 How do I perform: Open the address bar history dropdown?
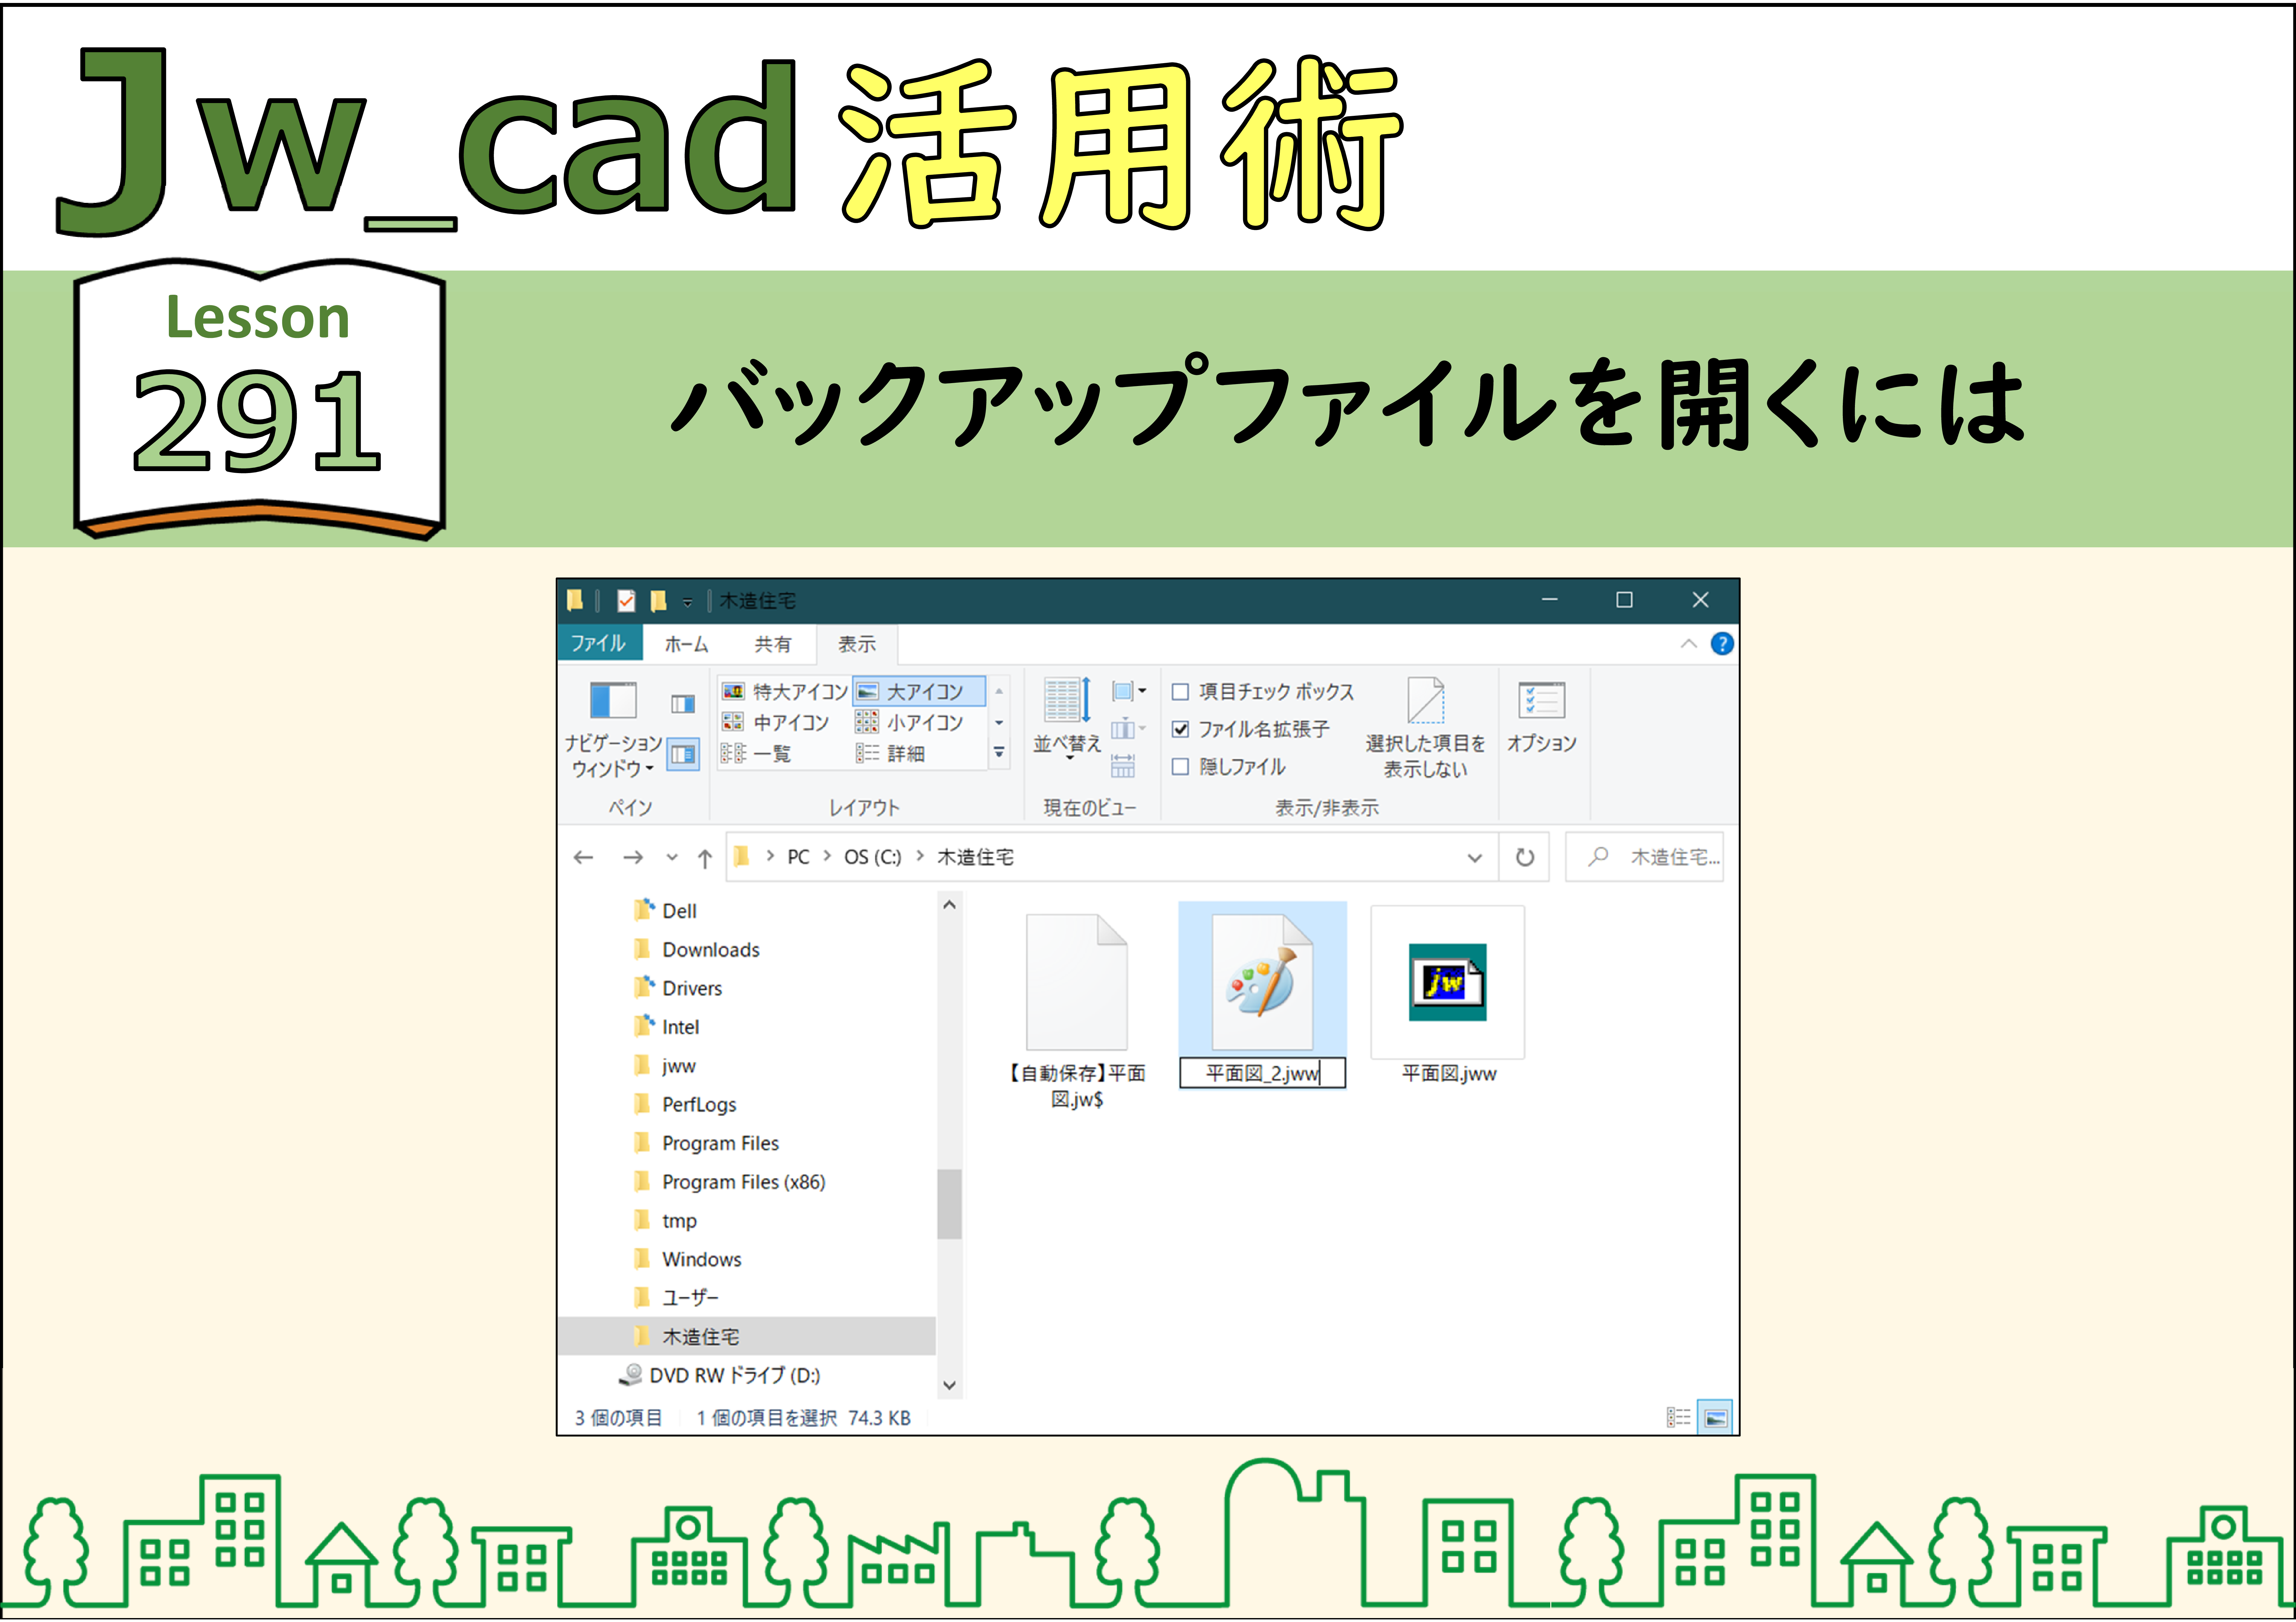pos(1475,857)
